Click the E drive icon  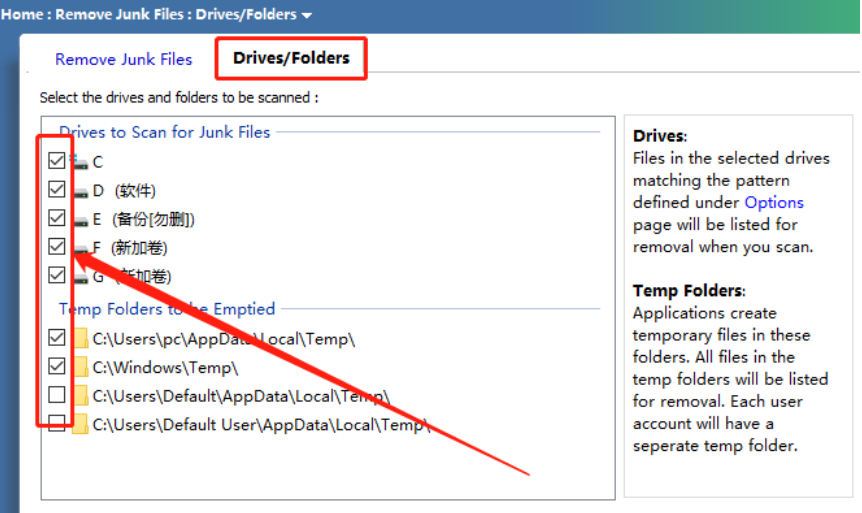point(80,220)
